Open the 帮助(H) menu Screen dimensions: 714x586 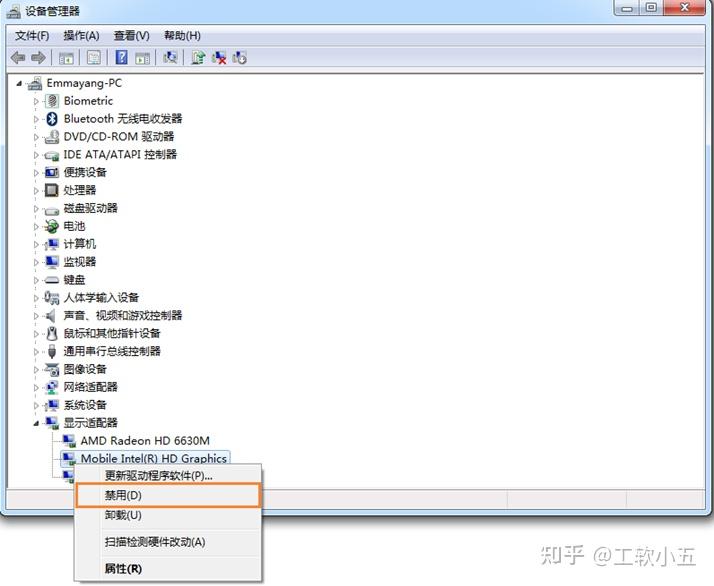tap(182, 36)
